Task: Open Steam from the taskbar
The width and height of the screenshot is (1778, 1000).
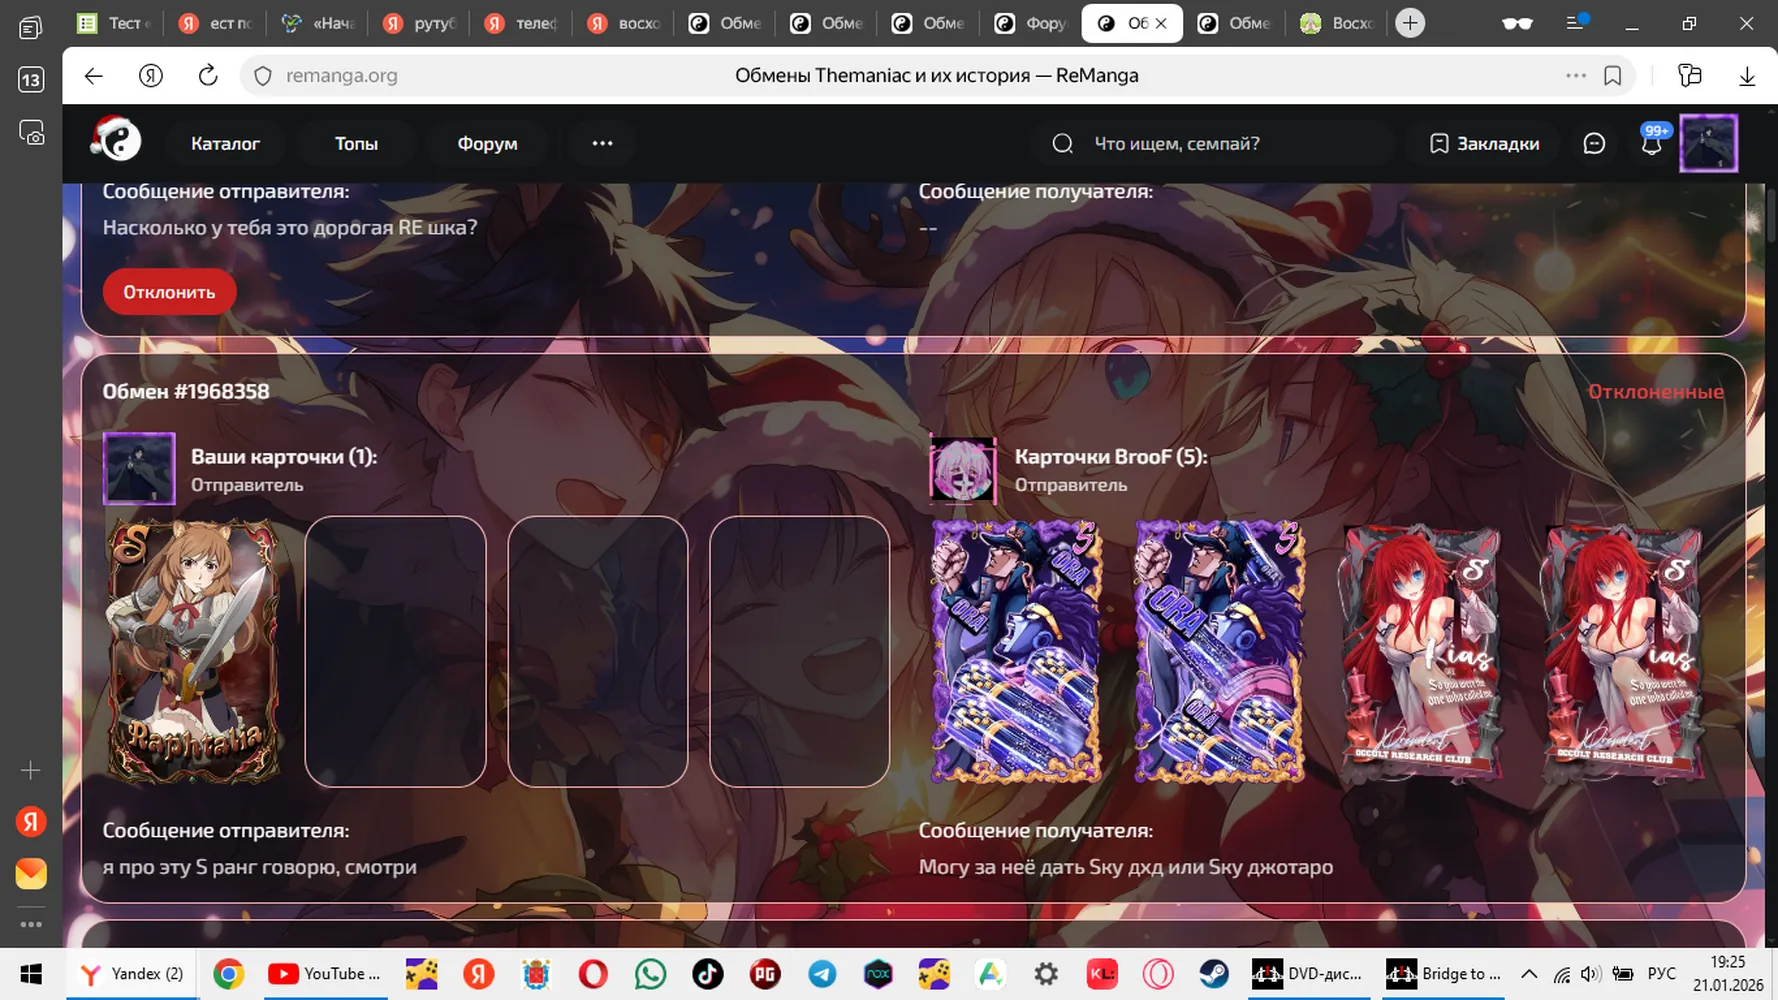Action: pyautogui.click(x=1214, y=974)
